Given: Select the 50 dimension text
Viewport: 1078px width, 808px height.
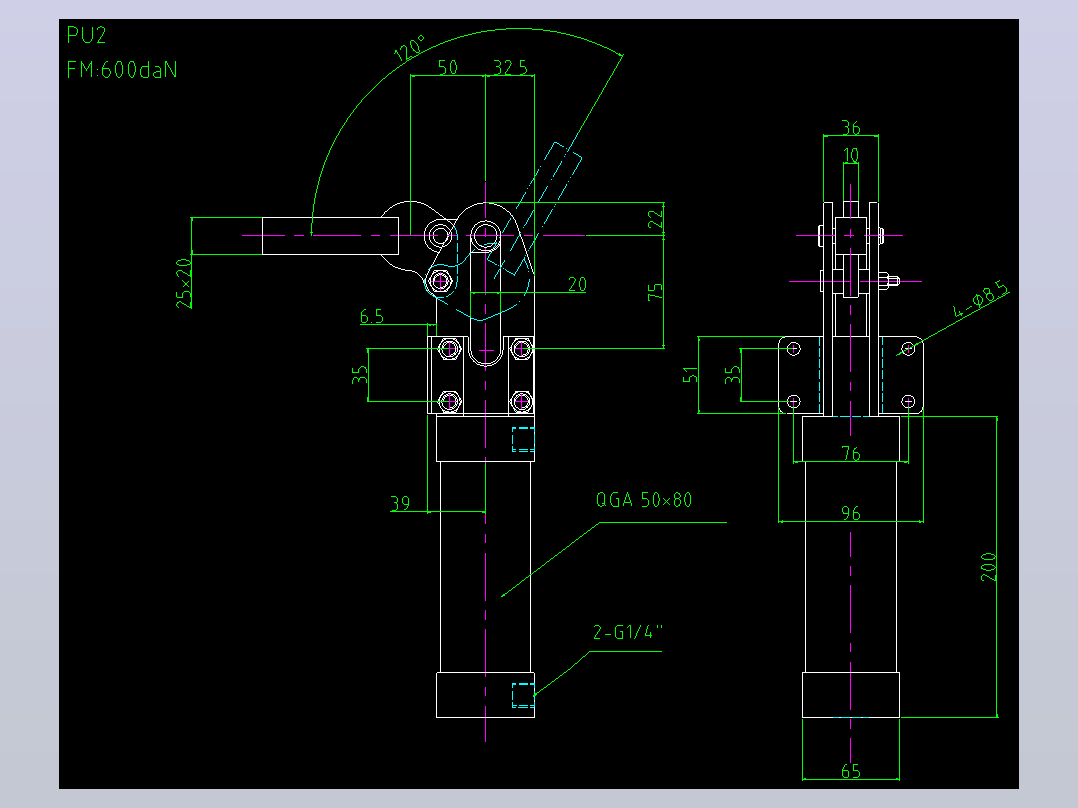Looking at the screenshot, I should (x=448, y=67).
